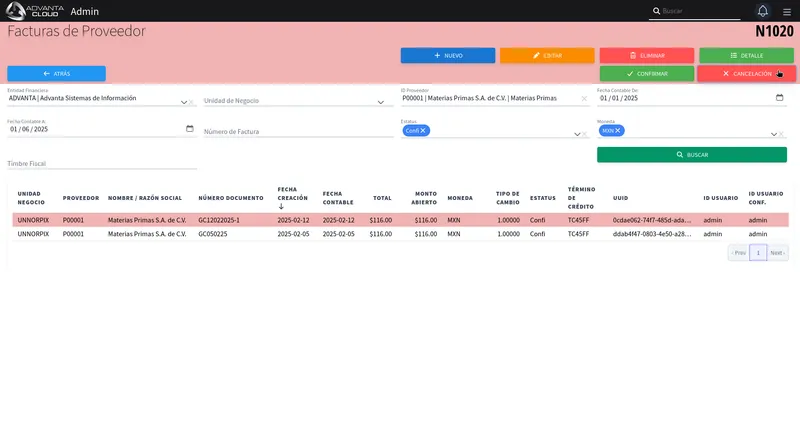This screenshot has width=800, height=422.
Task: Expand the Unidad de Negocio dropdown
Action: point(381,102)
